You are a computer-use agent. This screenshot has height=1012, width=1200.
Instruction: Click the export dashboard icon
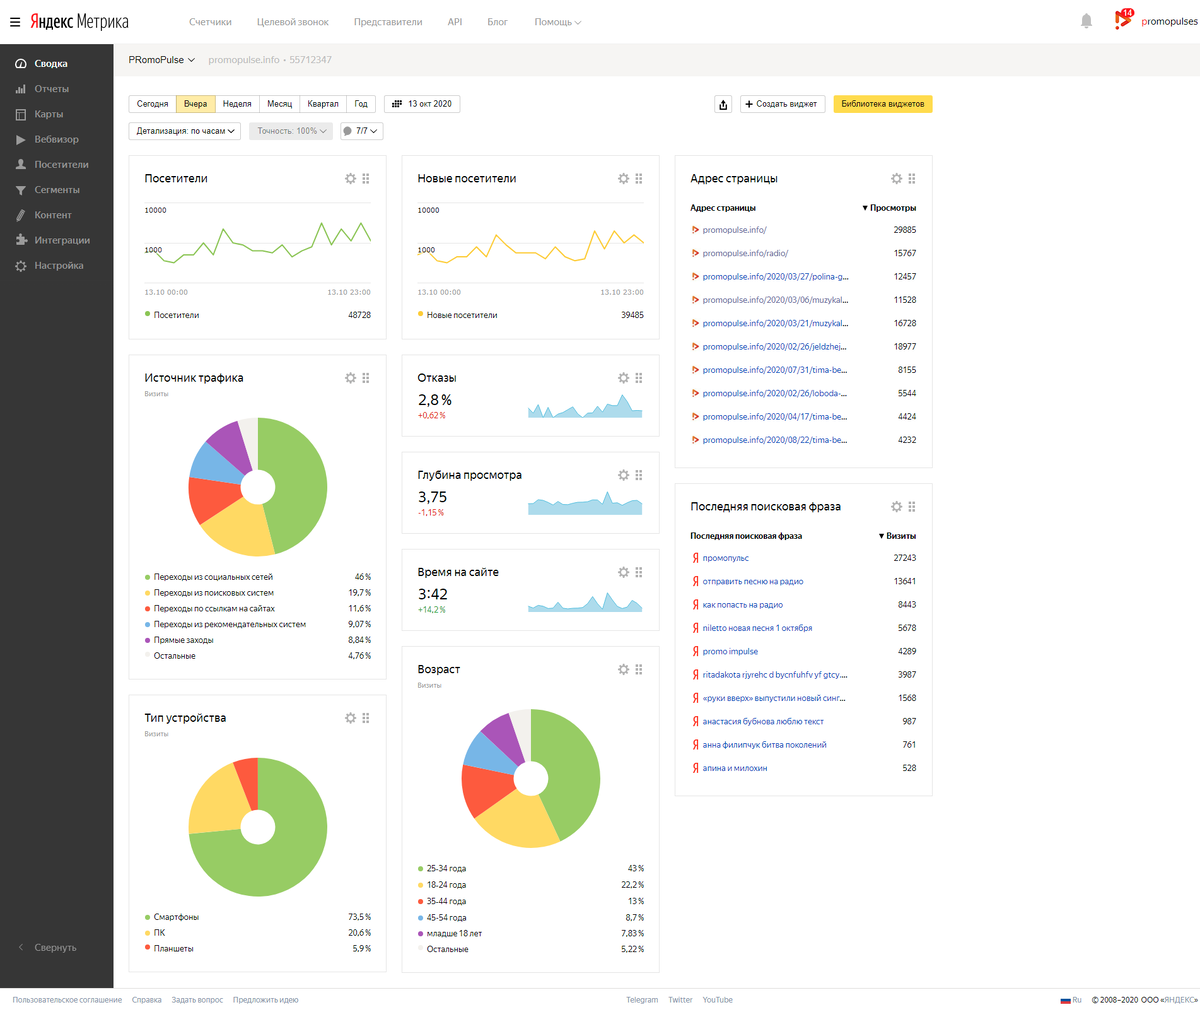[723, 104]
